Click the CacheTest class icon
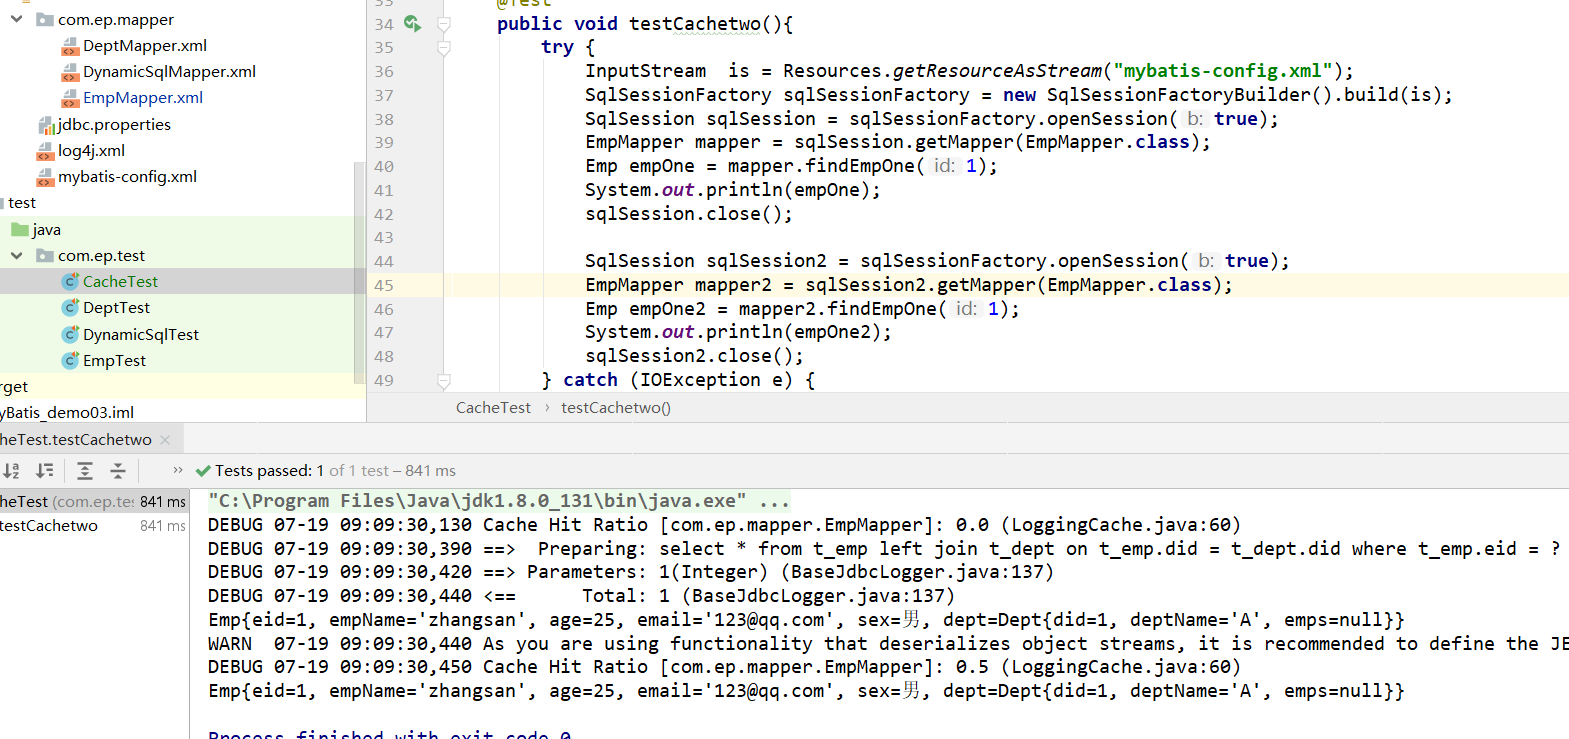Viewport: 1569px width, 739px height. click(70, 282)
